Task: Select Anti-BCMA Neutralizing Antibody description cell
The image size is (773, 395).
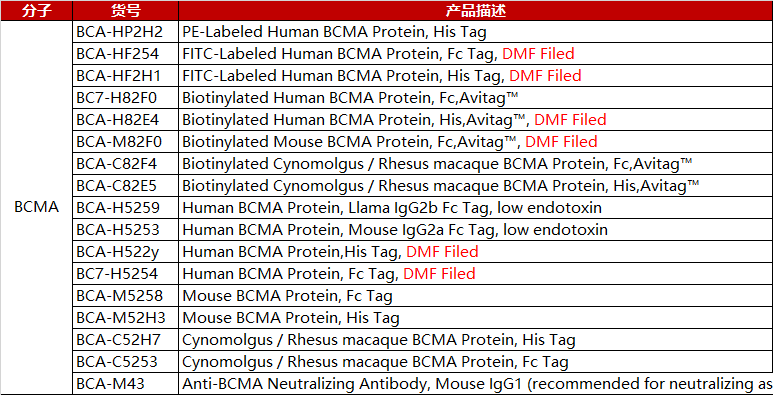Action: (476, 384)
